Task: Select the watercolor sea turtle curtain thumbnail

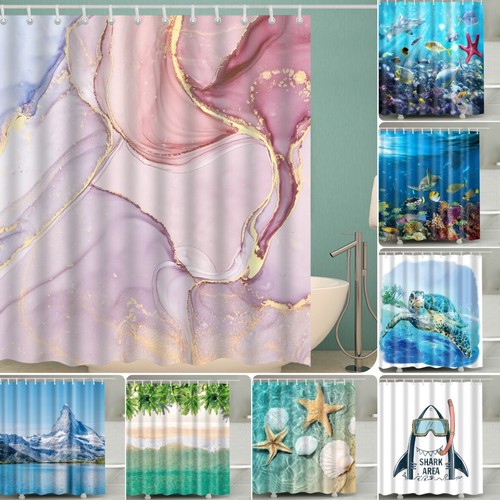Action: [431, 311]
